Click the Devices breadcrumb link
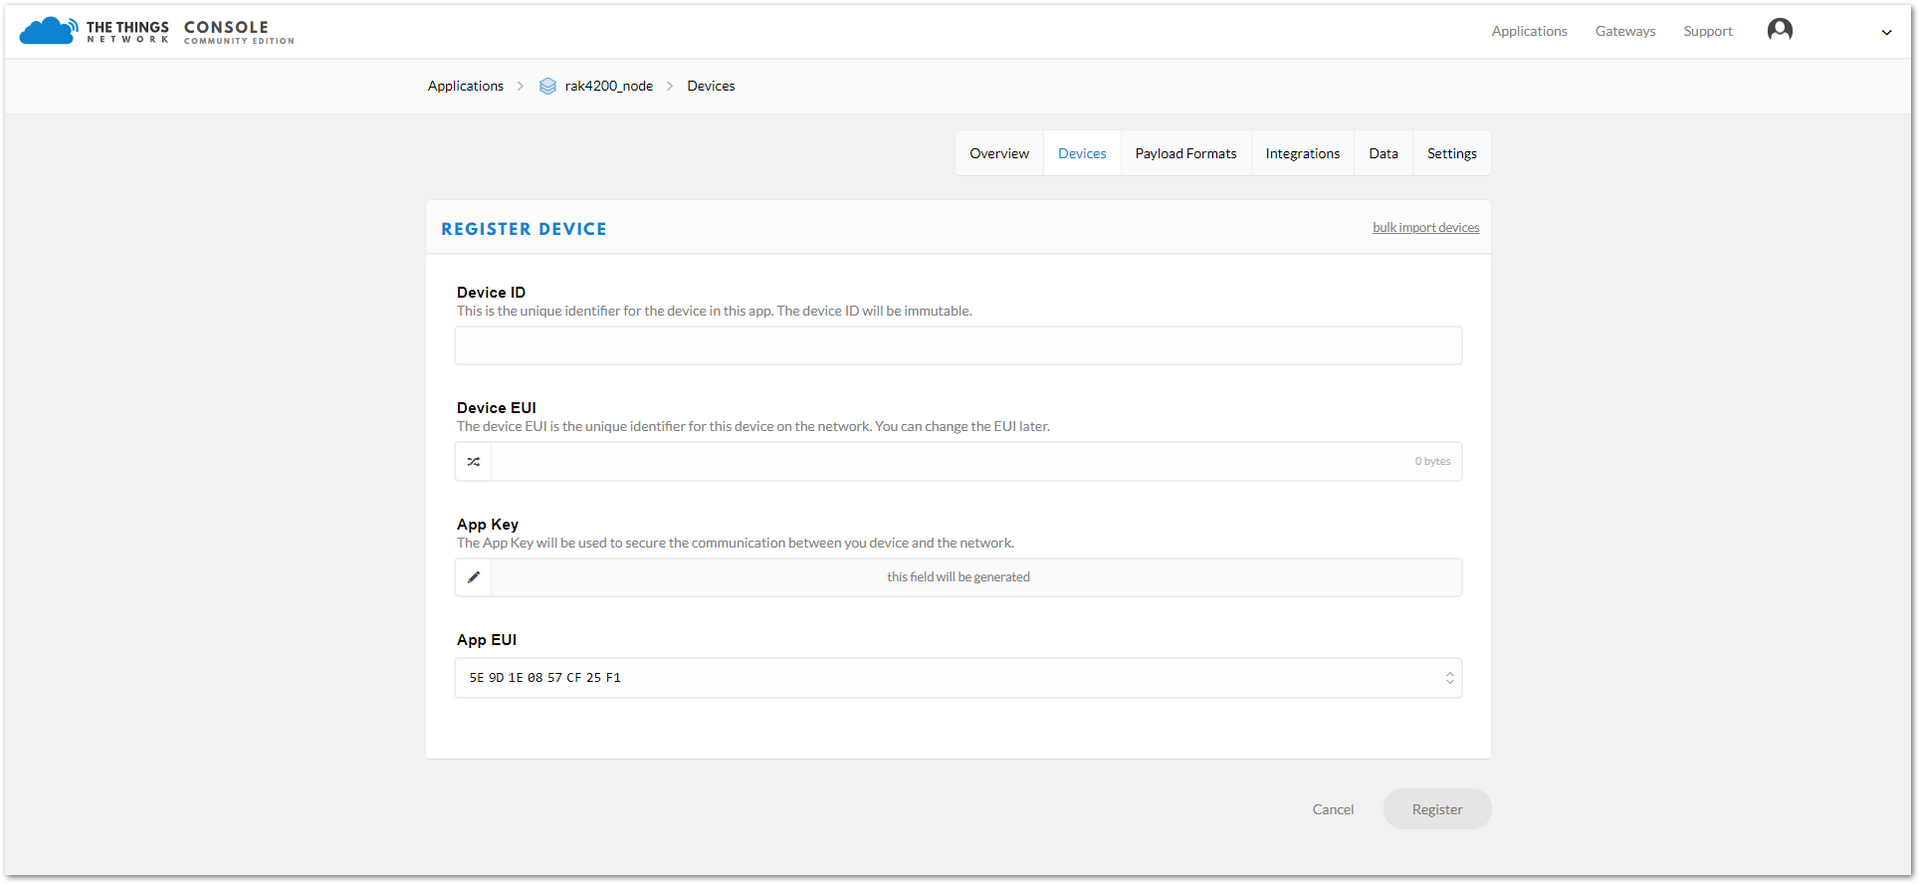Screen dimensions: 1920x884 tap(710, 86)
